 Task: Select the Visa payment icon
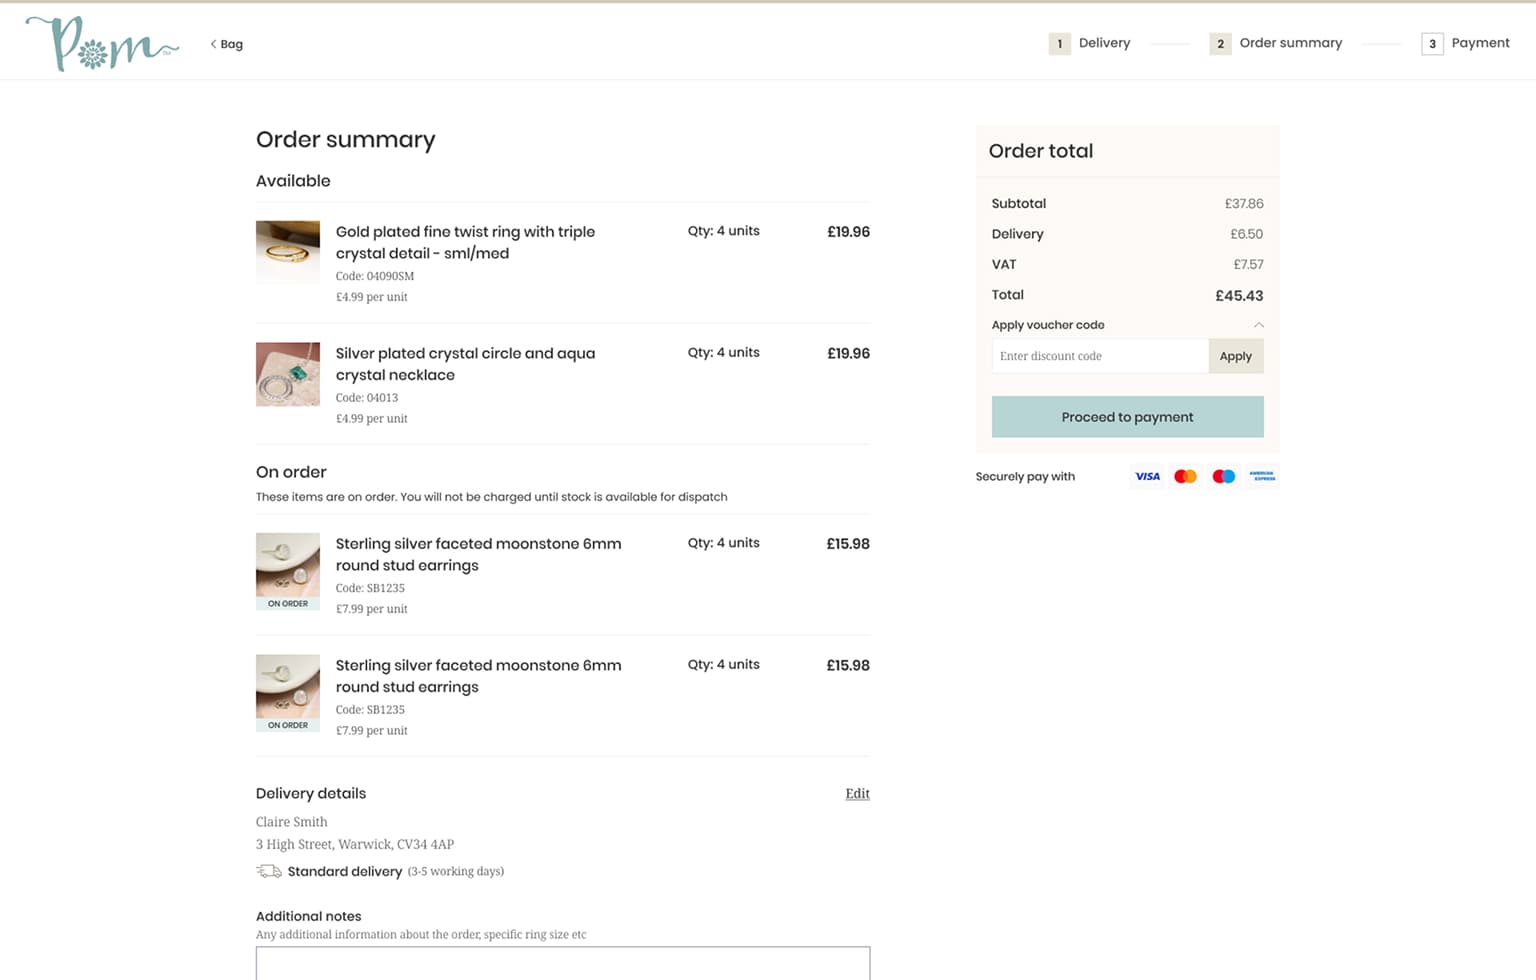(x=1147, y=476)
